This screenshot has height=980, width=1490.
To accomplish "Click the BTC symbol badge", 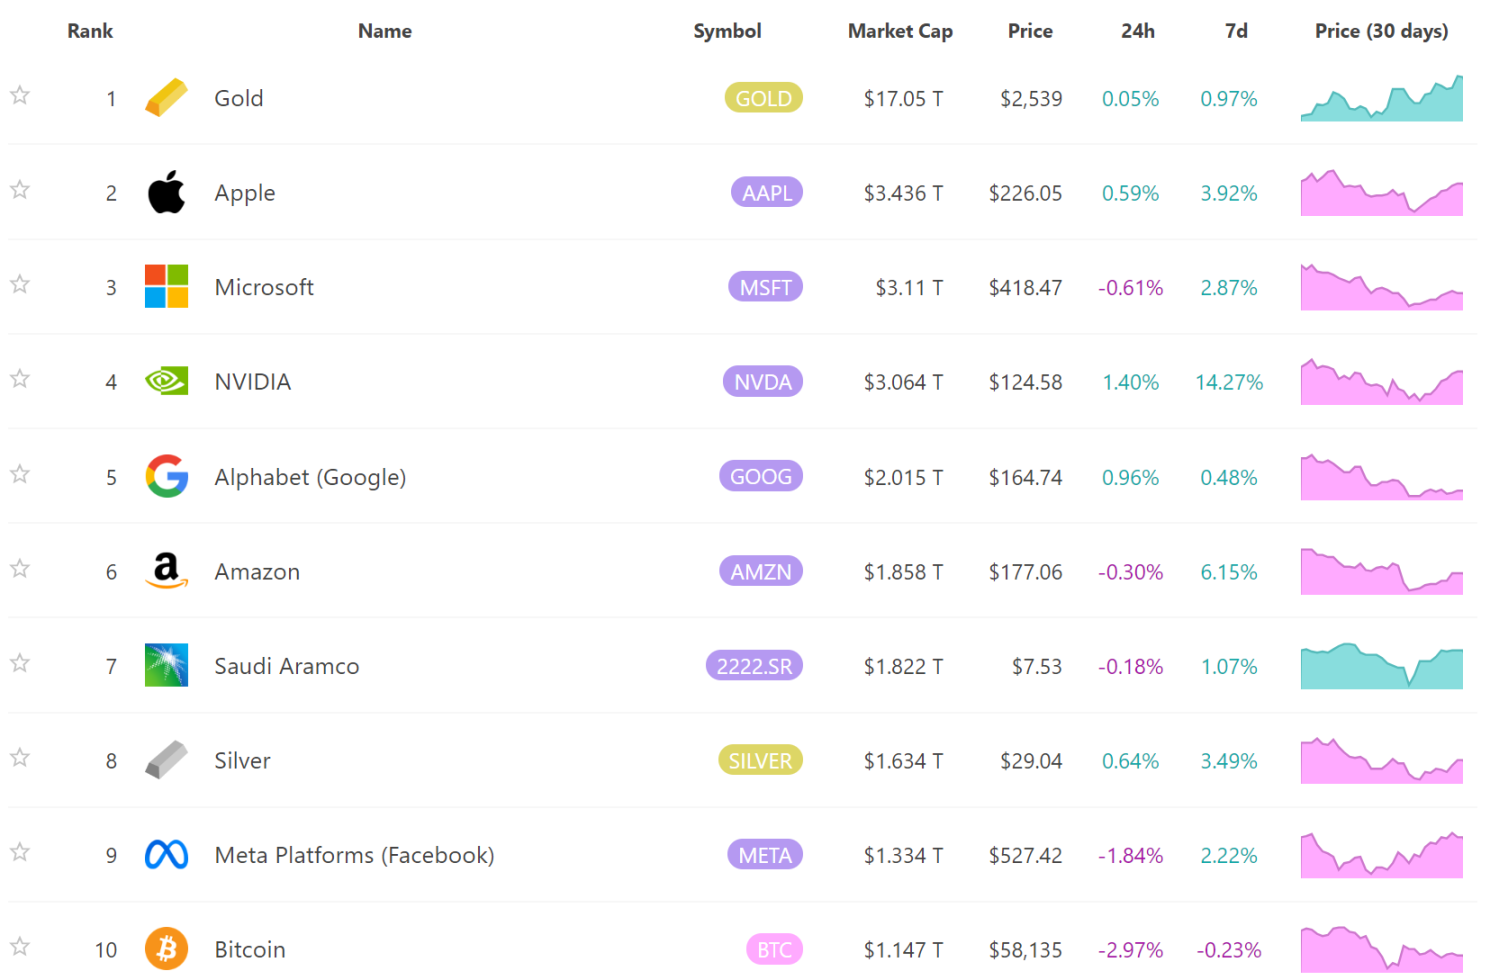I will tap(774, 949).
